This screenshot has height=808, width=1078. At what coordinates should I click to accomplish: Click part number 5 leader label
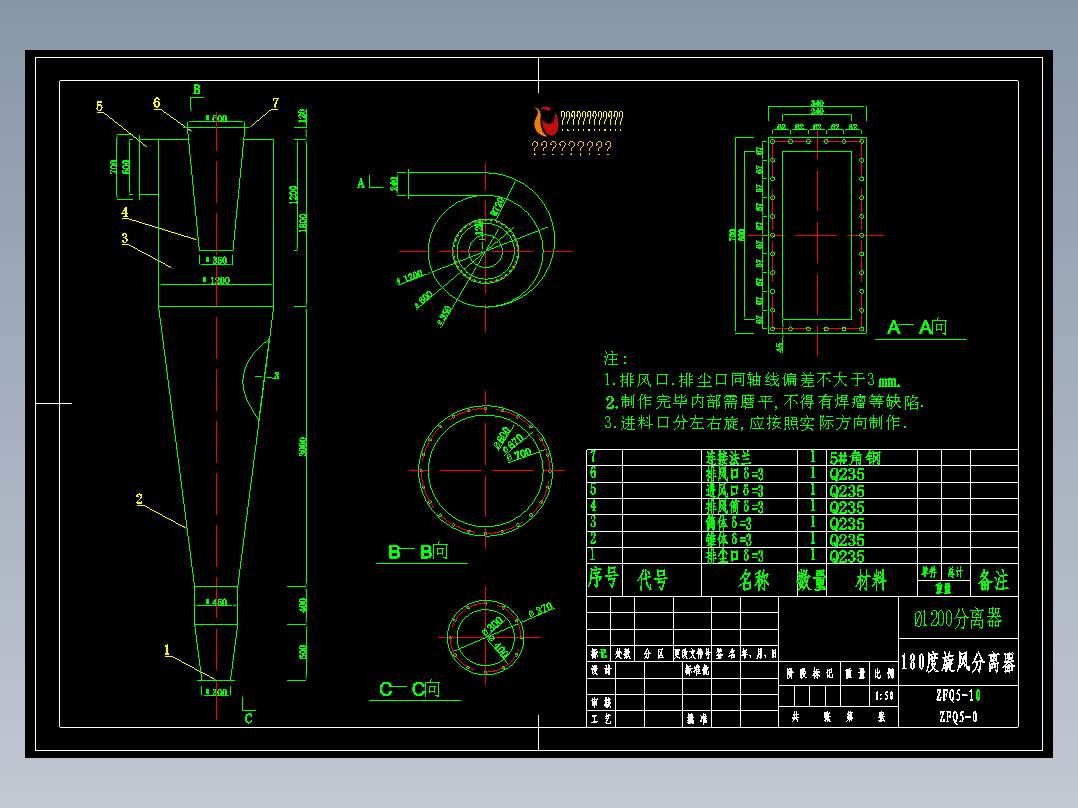pos(100,107)
